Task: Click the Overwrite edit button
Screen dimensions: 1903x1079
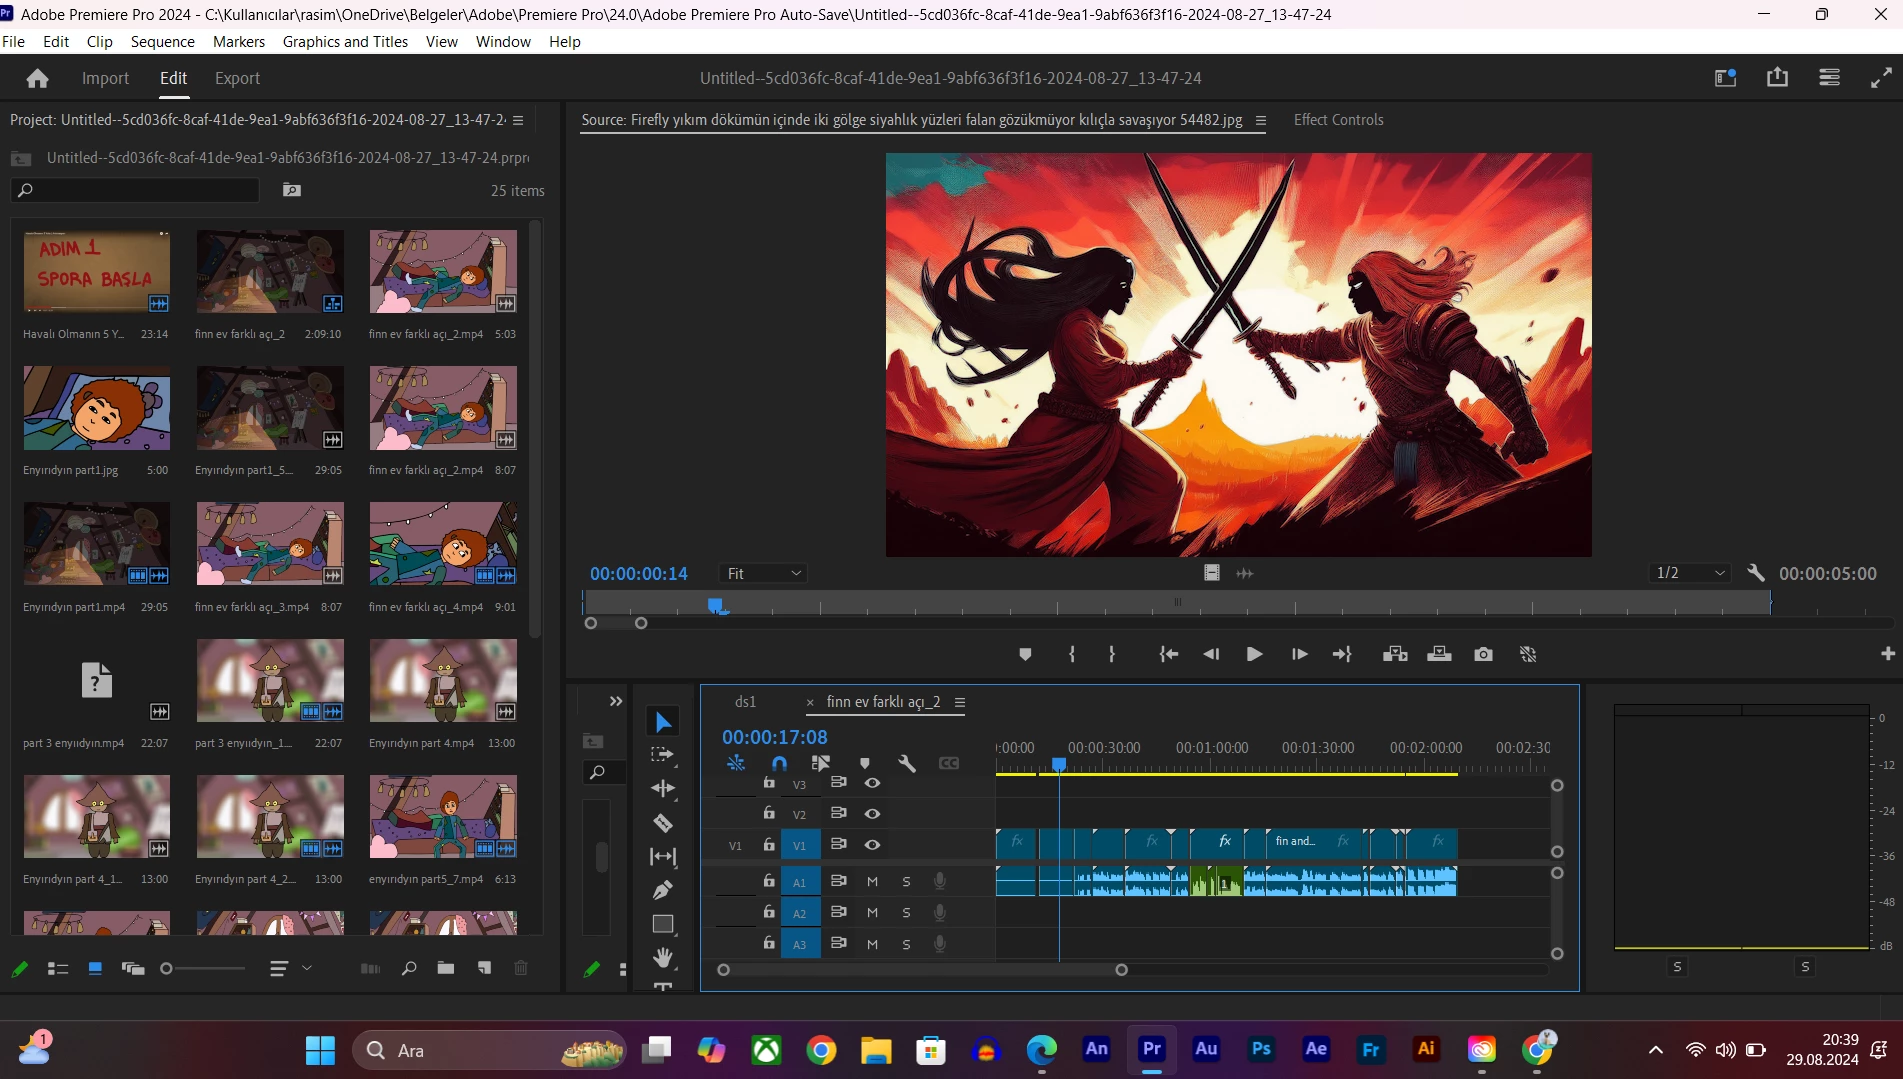Action: (1439, 654)
